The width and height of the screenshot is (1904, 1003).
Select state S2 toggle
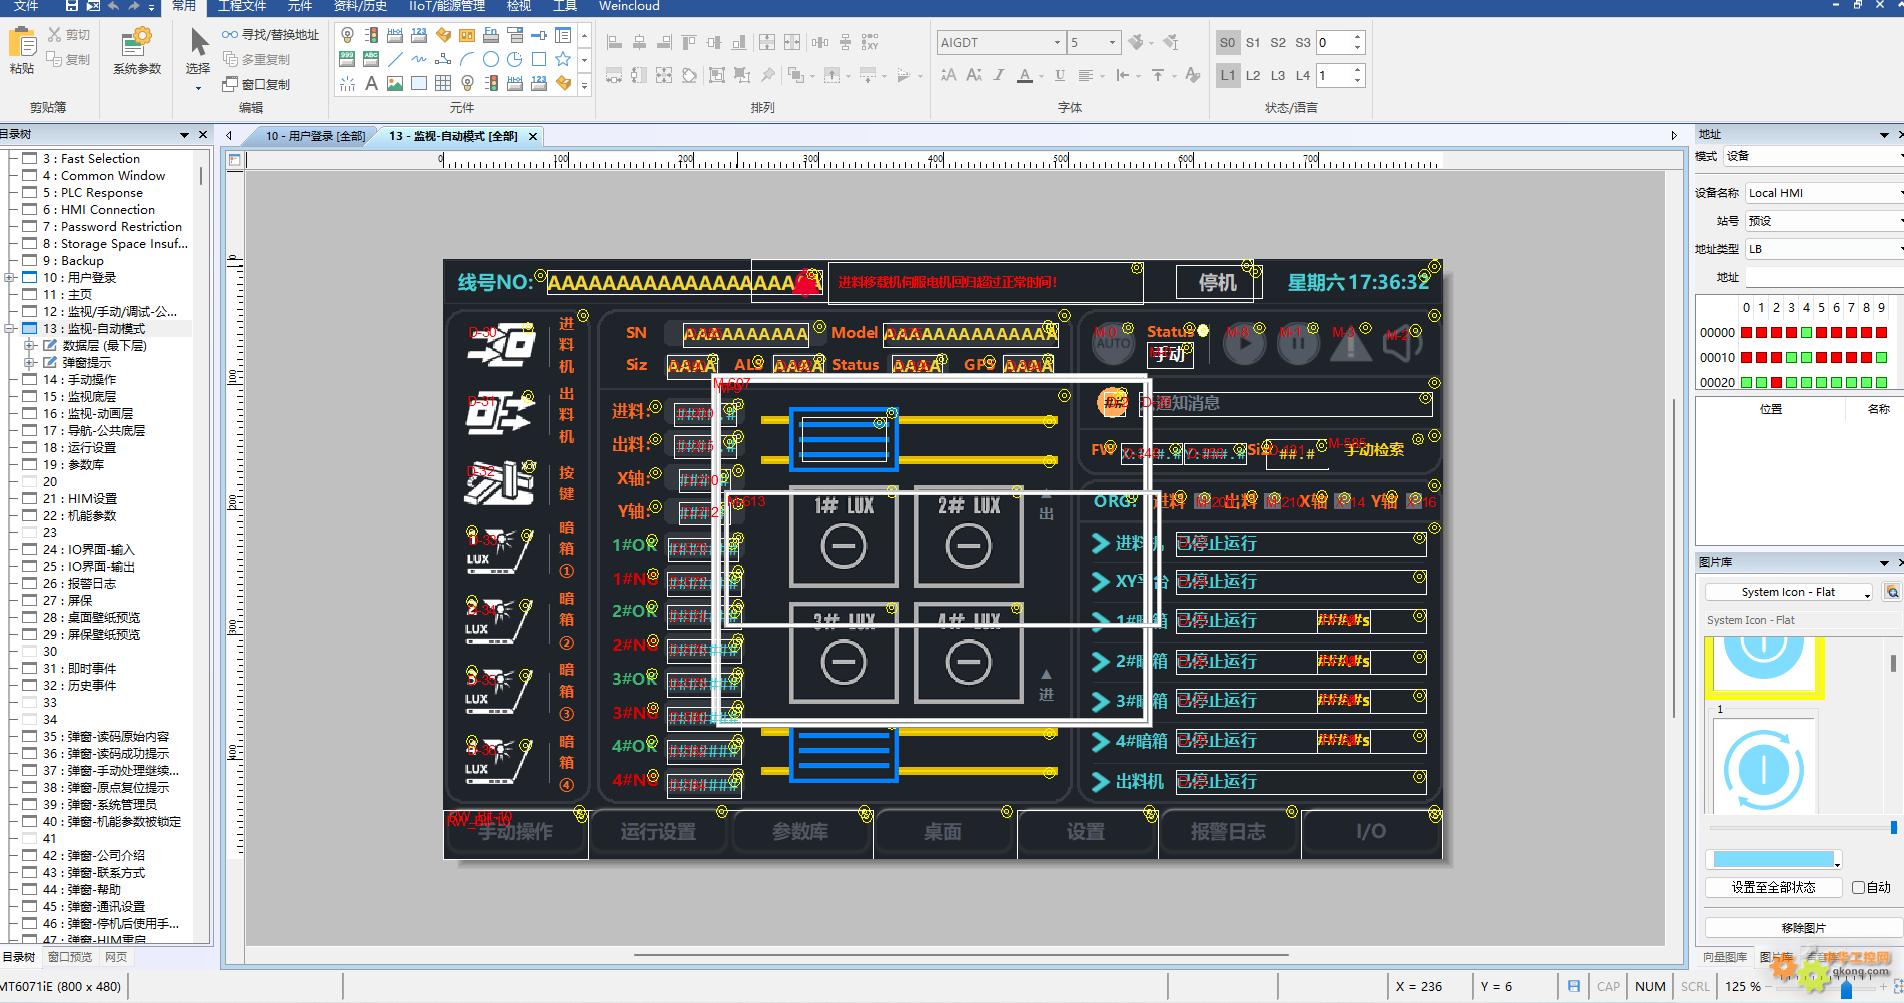1278,43
